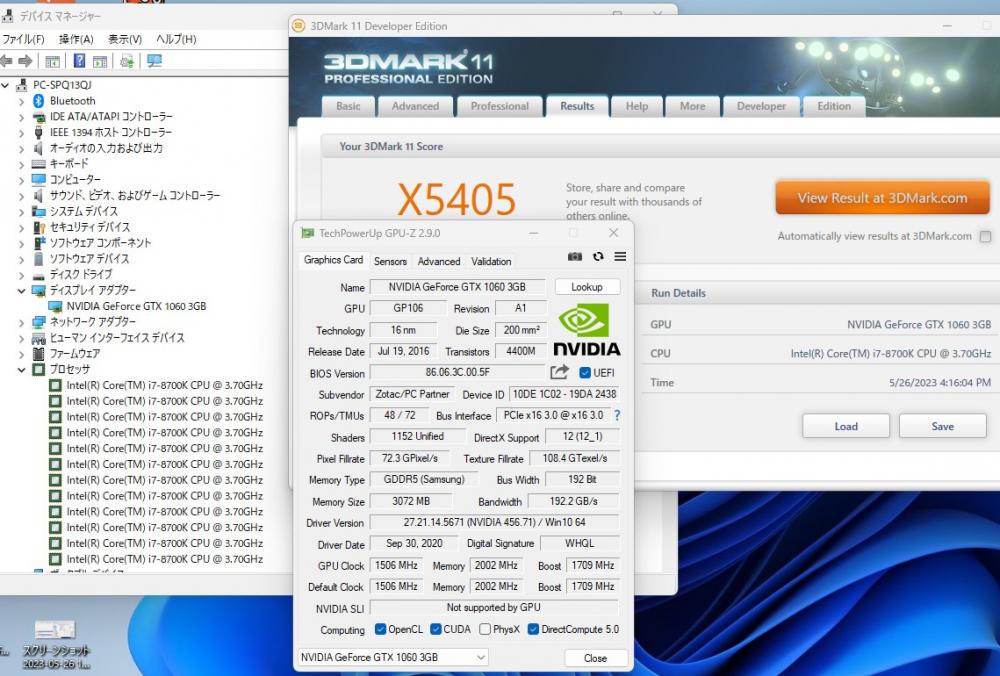Click the GPU-Z title bar app icon
1000x676 pixels.
click(x=307, y=233)
